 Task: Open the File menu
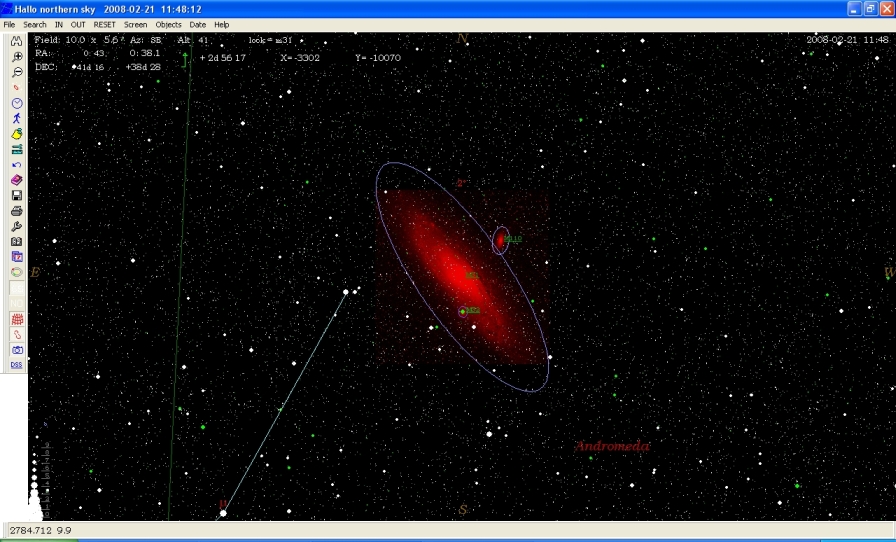9,24
